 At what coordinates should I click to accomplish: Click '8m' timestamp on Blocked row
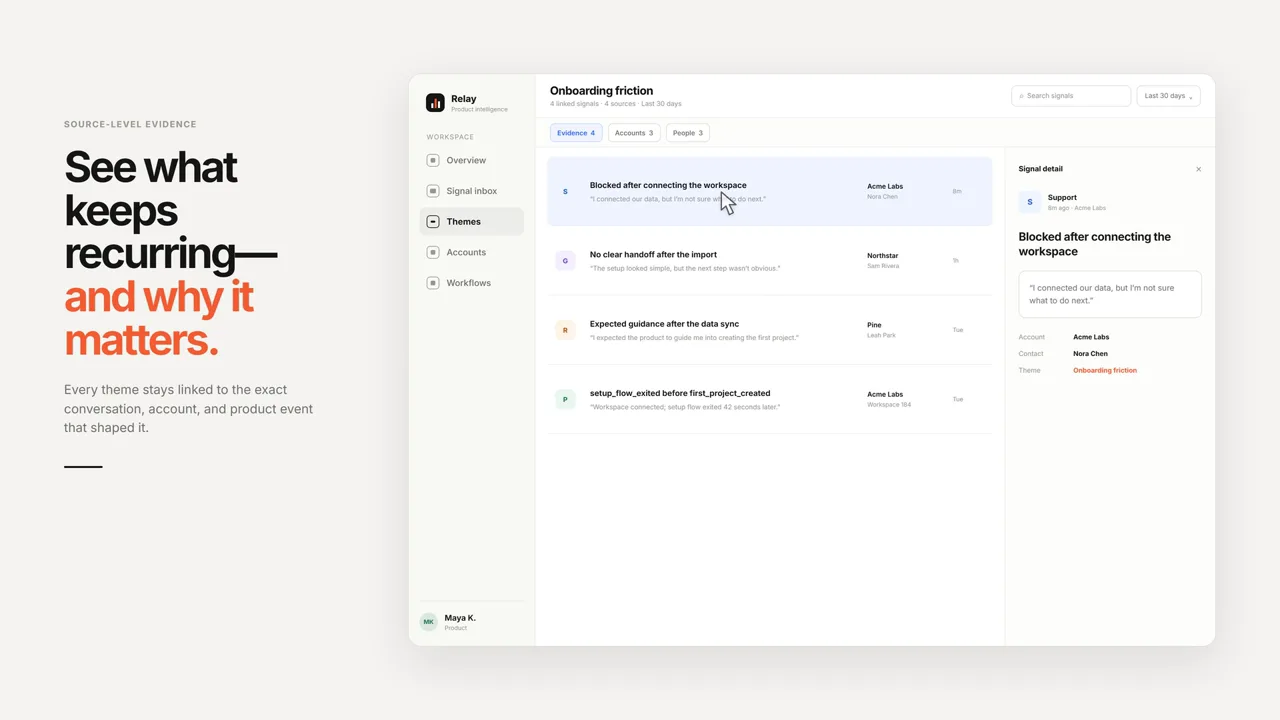coord(957,191)
